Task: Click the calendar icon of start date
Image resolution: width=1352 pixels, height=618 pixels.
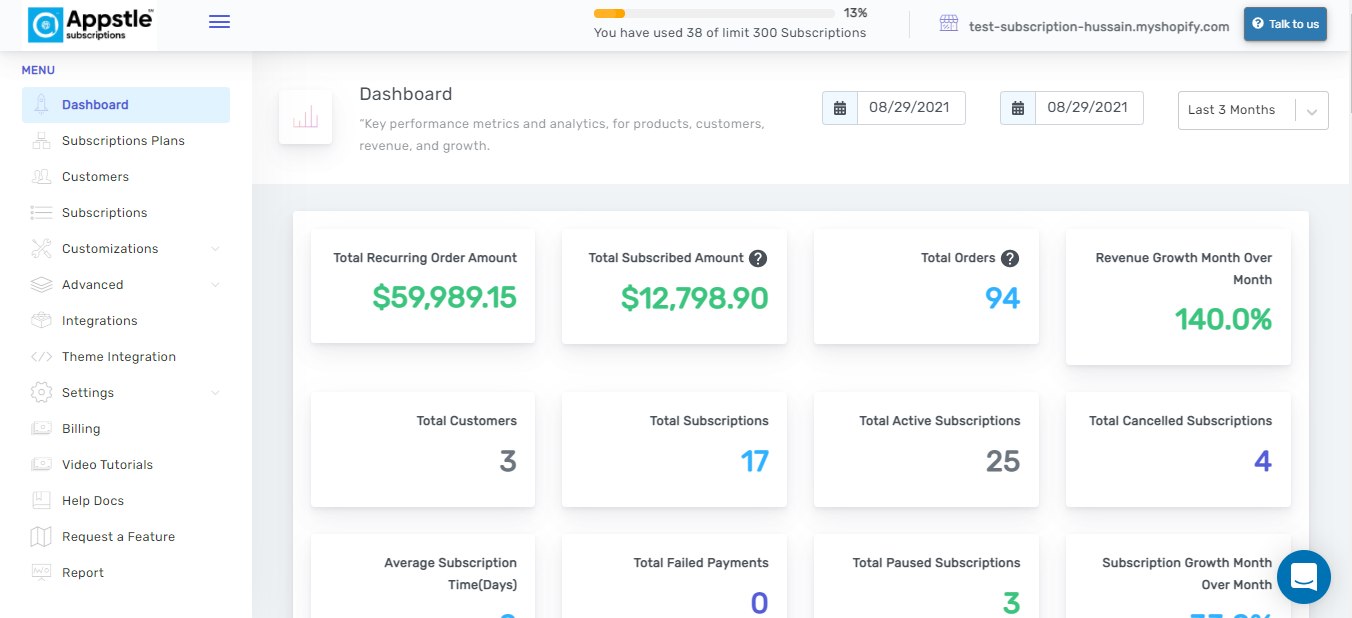Action: pos(840,108)
